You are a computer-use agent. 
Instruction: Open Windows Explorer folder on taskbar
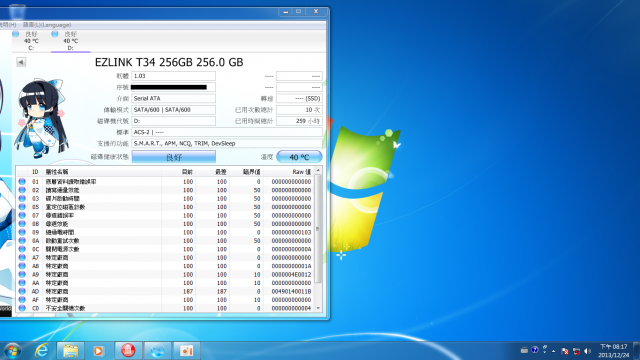(71, 351)
